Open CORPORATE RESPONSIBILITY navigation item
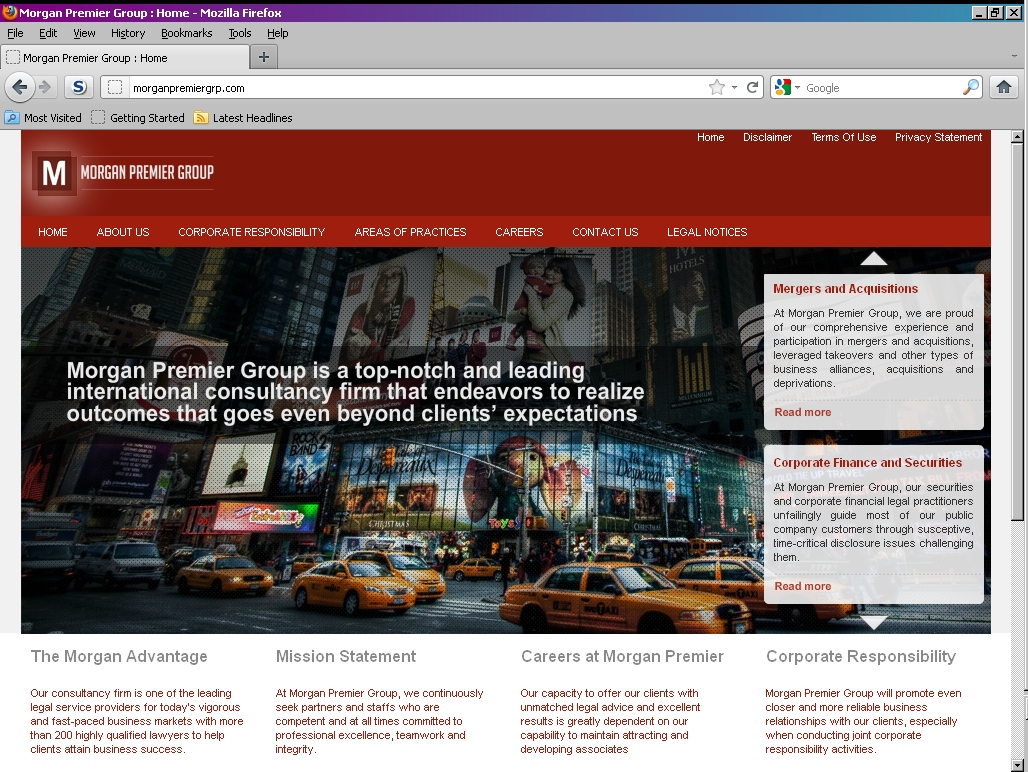Screen dimensions: 1028x772 click(252, 232)
